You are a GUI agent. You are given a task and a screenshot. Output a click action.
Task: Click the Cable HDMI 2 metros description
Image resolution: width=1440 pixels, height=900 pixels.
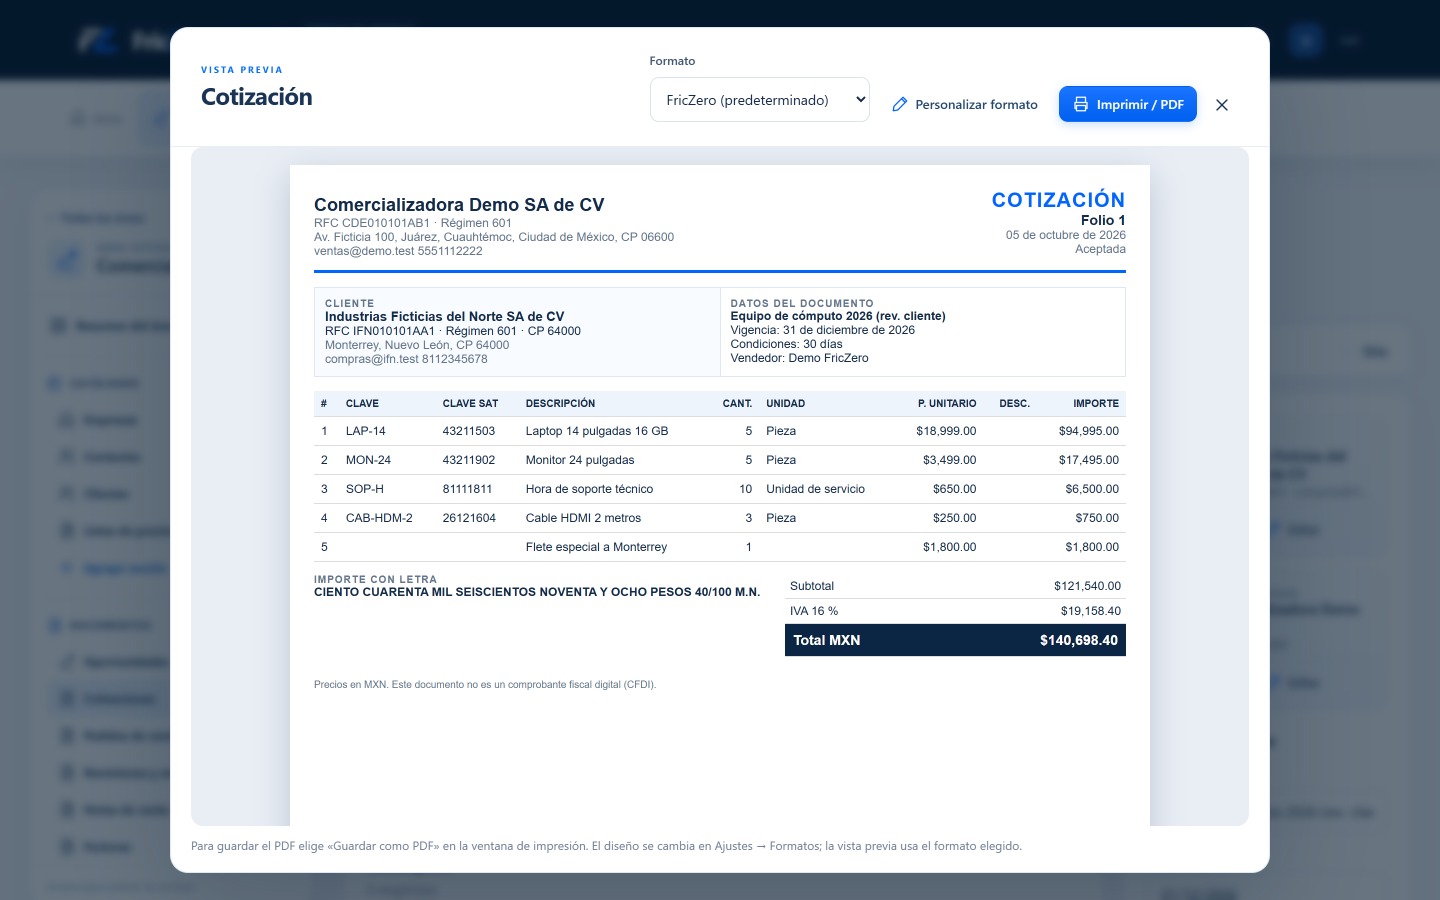coord(584,518)
